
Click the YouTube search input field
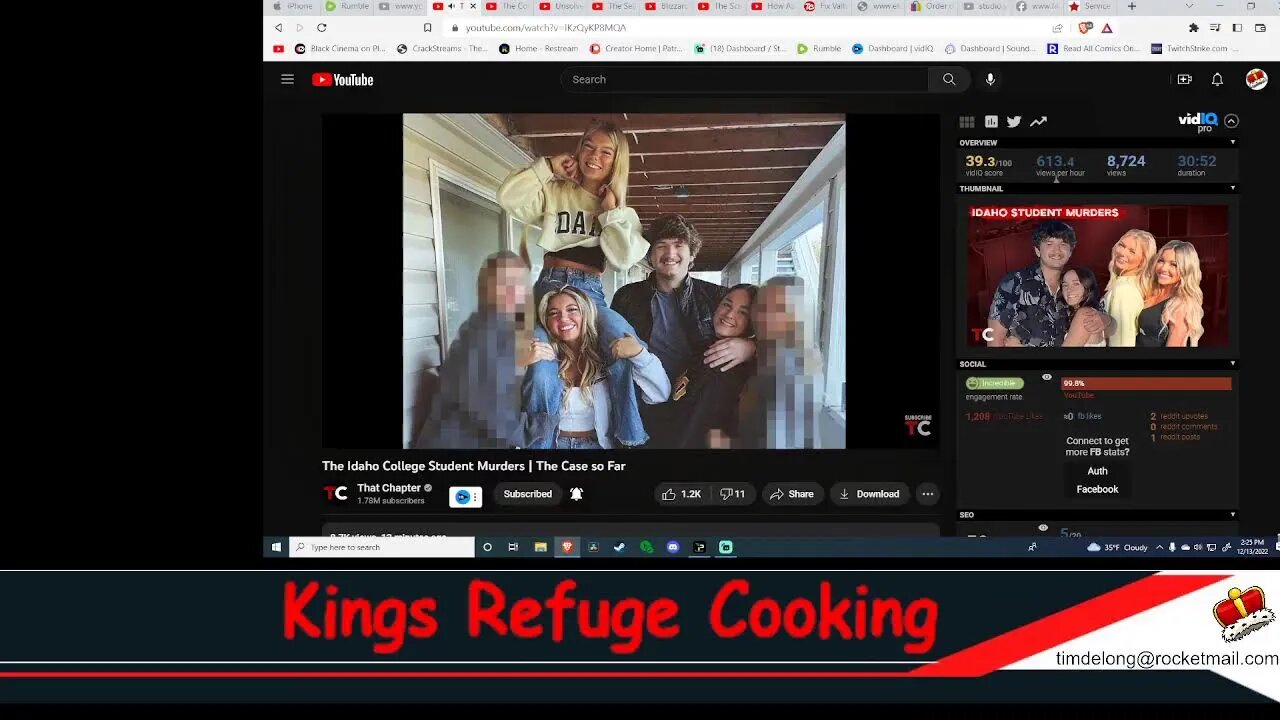pos(745,79)
